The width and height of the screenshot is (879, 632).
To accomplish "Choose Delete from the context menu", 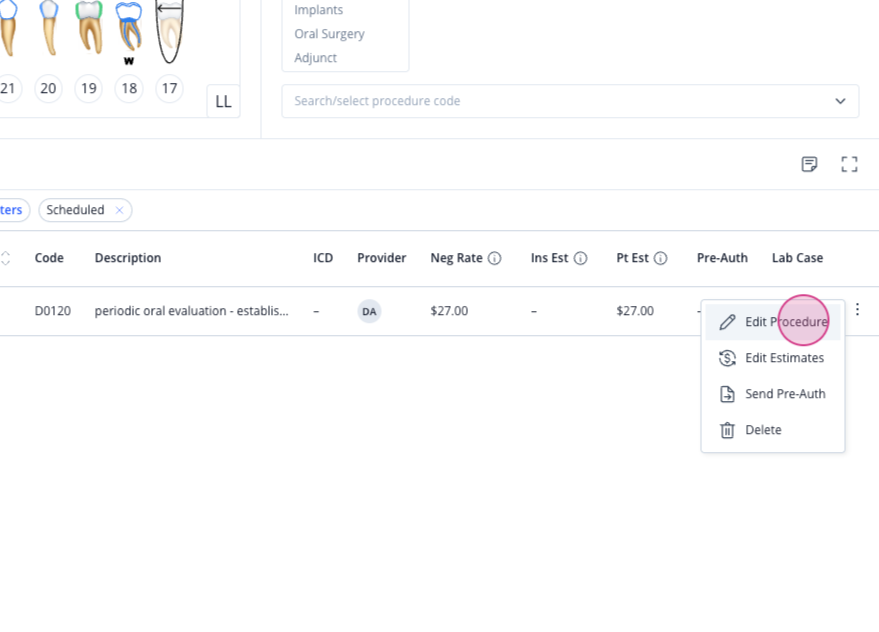I will pos(772,430).
